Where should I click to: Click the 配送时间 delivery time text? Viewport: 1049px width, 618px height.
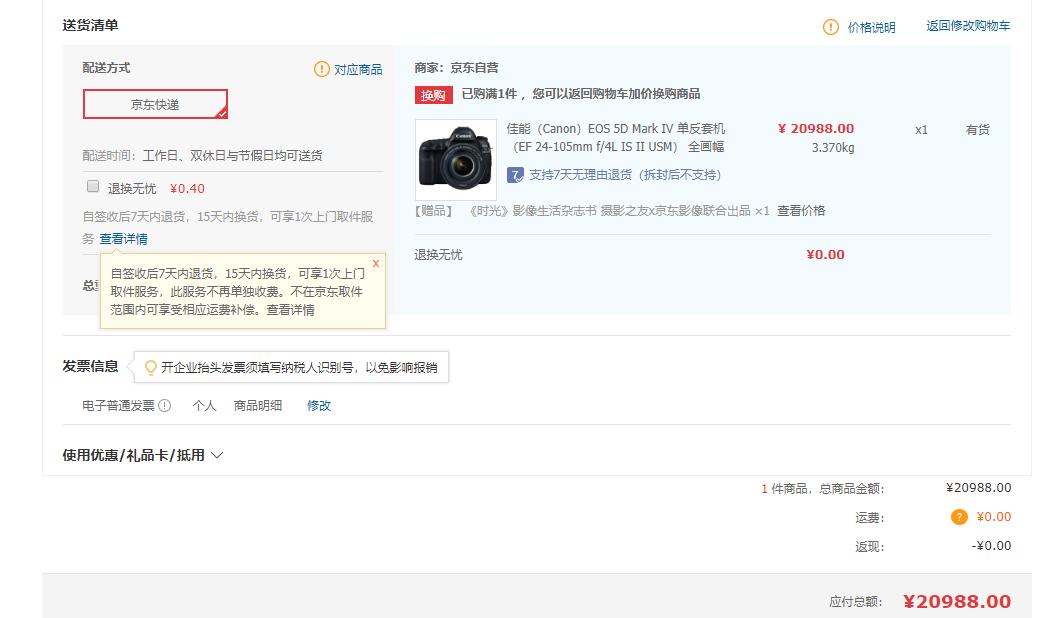coord(202,156)
